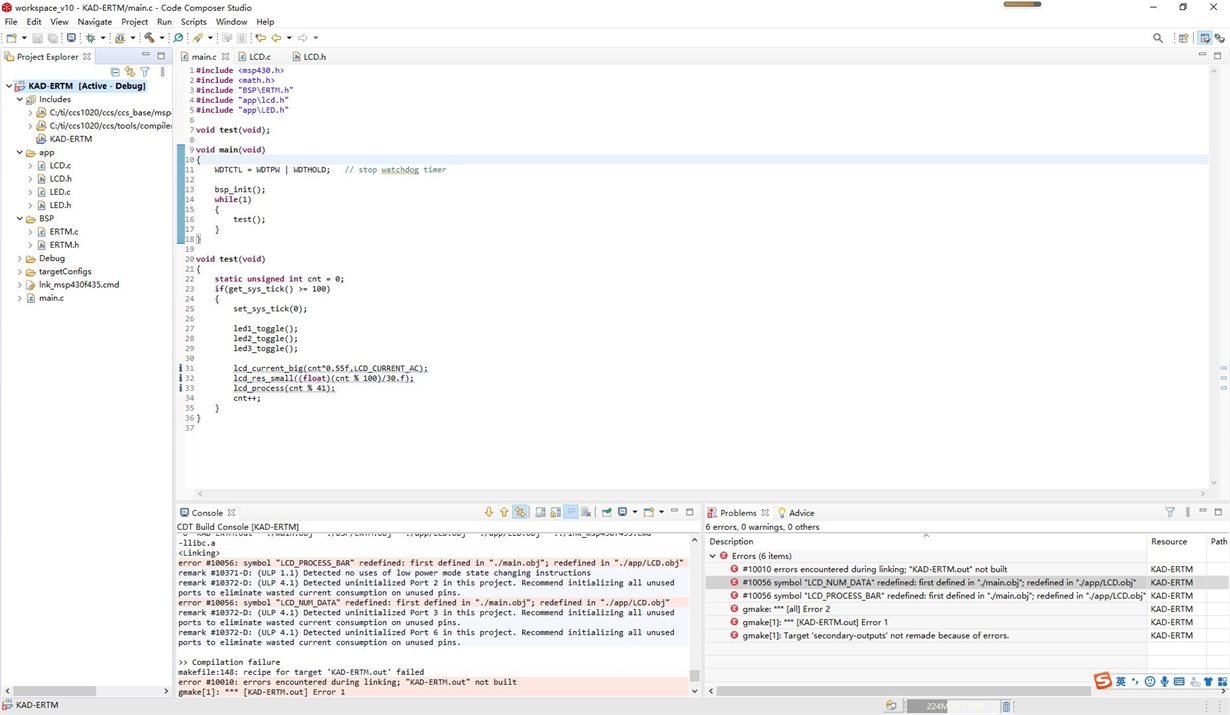1230x715 pixels.
Task: Select ERTM.c in the Project Explorer
Action: (63, 231)
